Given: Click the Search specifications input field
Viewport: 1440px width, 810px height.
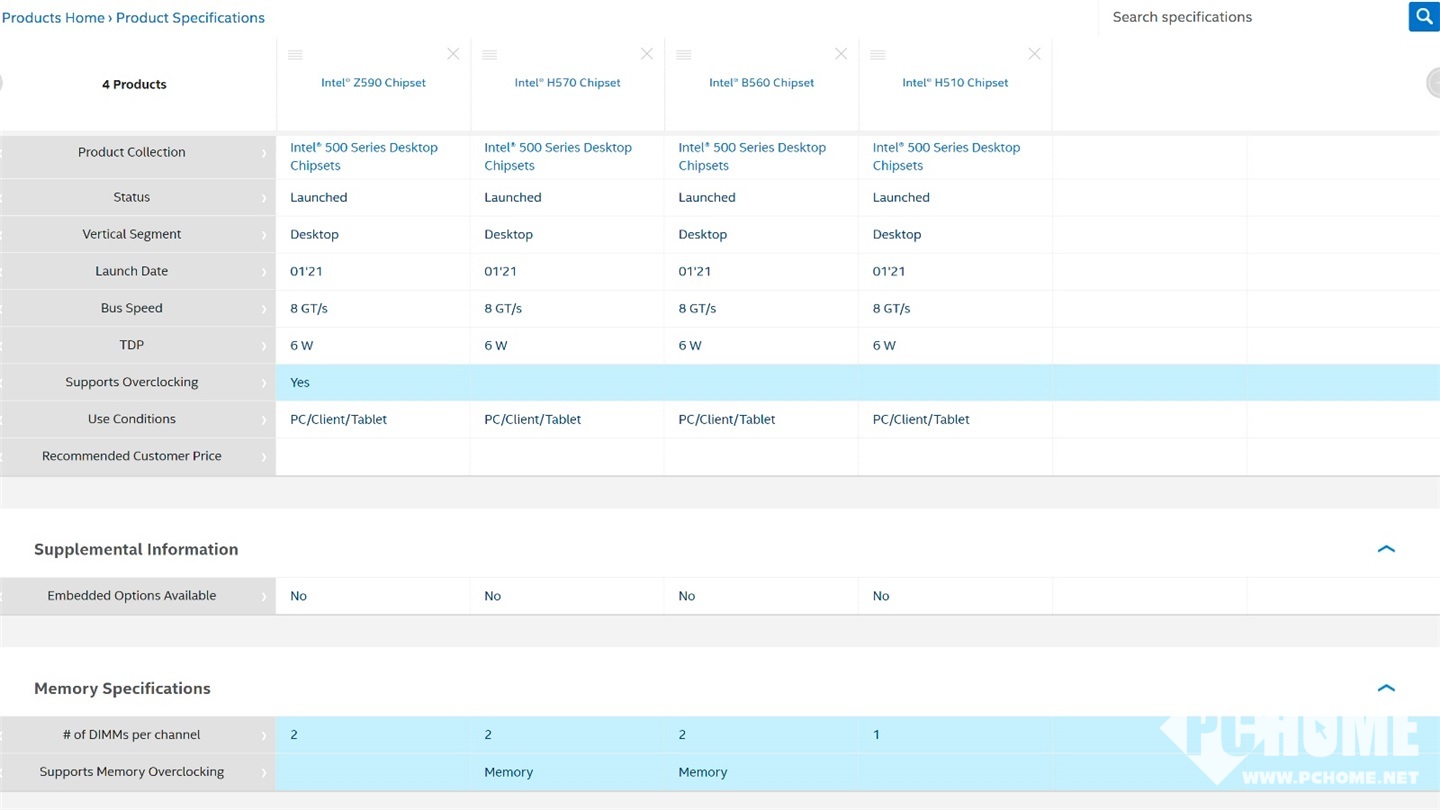Looking at the screenshot, I should tap(1250, 17).
